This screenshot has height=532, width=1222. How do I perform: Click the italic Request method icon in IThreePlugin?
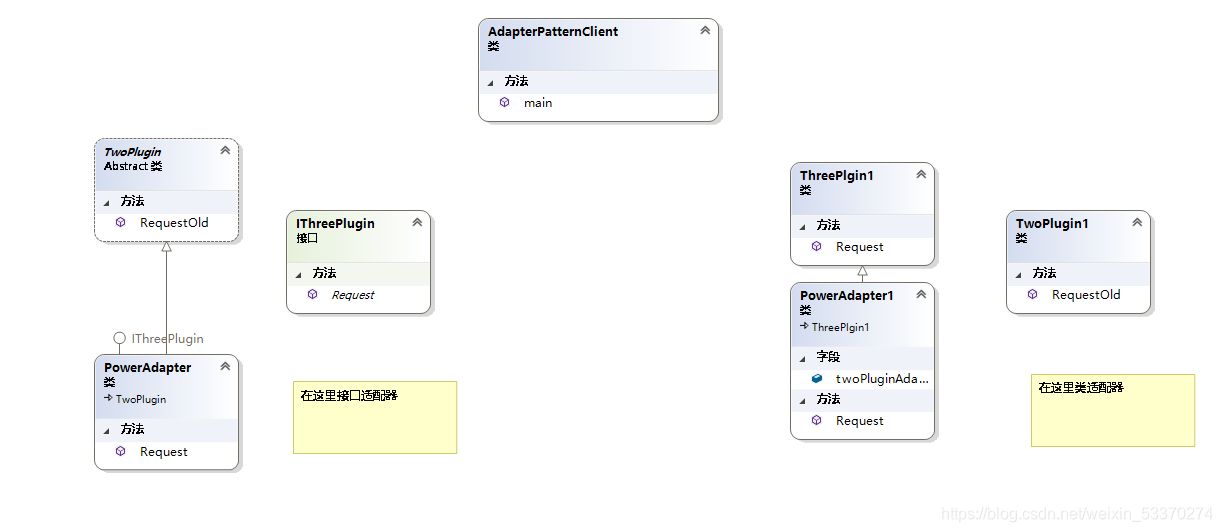[312, 294]
